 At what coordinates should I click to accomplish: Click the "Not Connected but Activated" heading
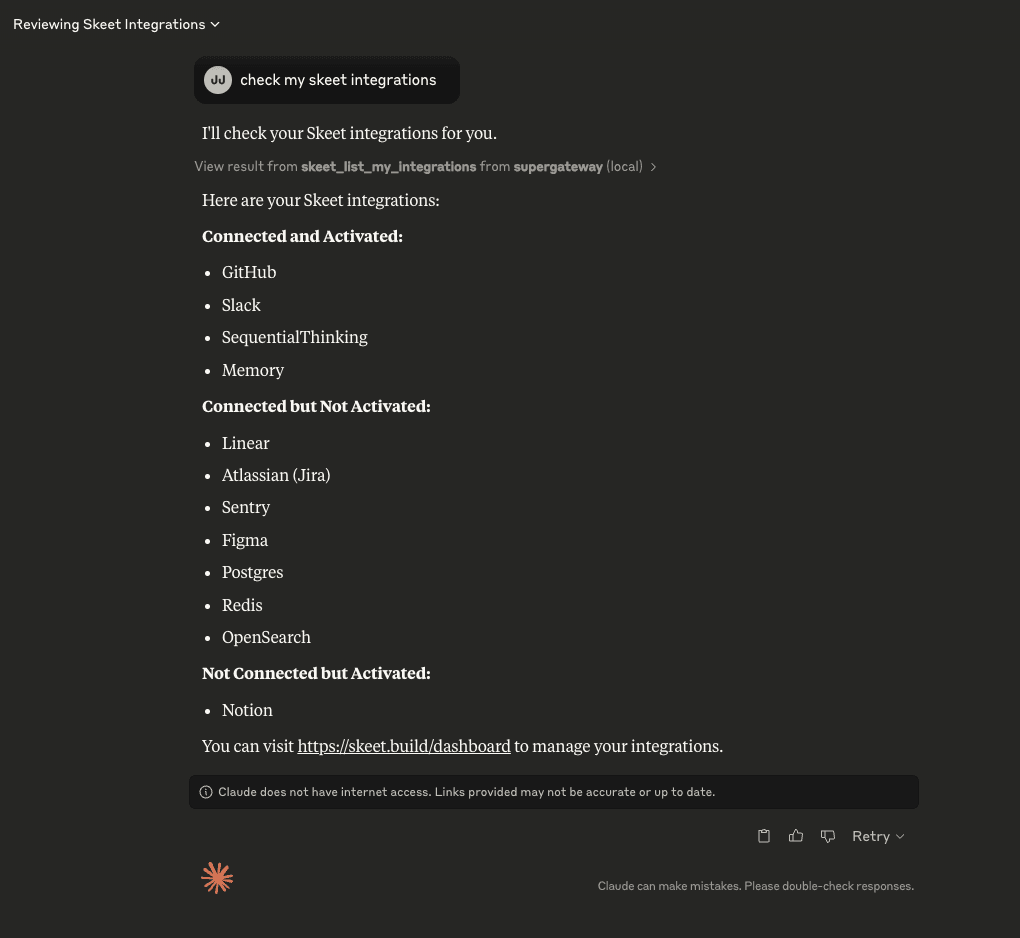coord(316,674)
